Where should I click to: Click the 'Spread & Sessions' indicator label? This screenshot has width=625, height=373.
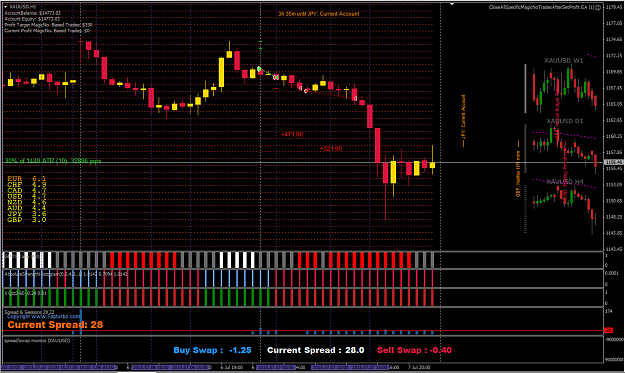click(29, 312)
